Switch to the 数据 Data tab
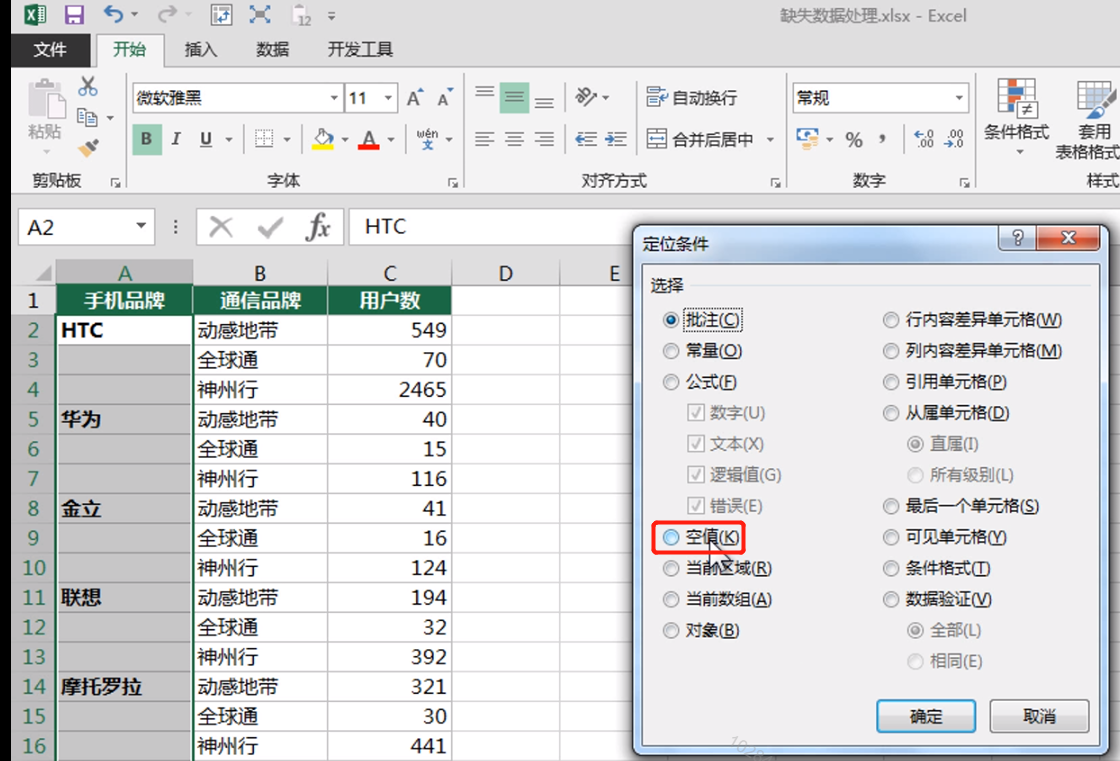 click(272, 49)
